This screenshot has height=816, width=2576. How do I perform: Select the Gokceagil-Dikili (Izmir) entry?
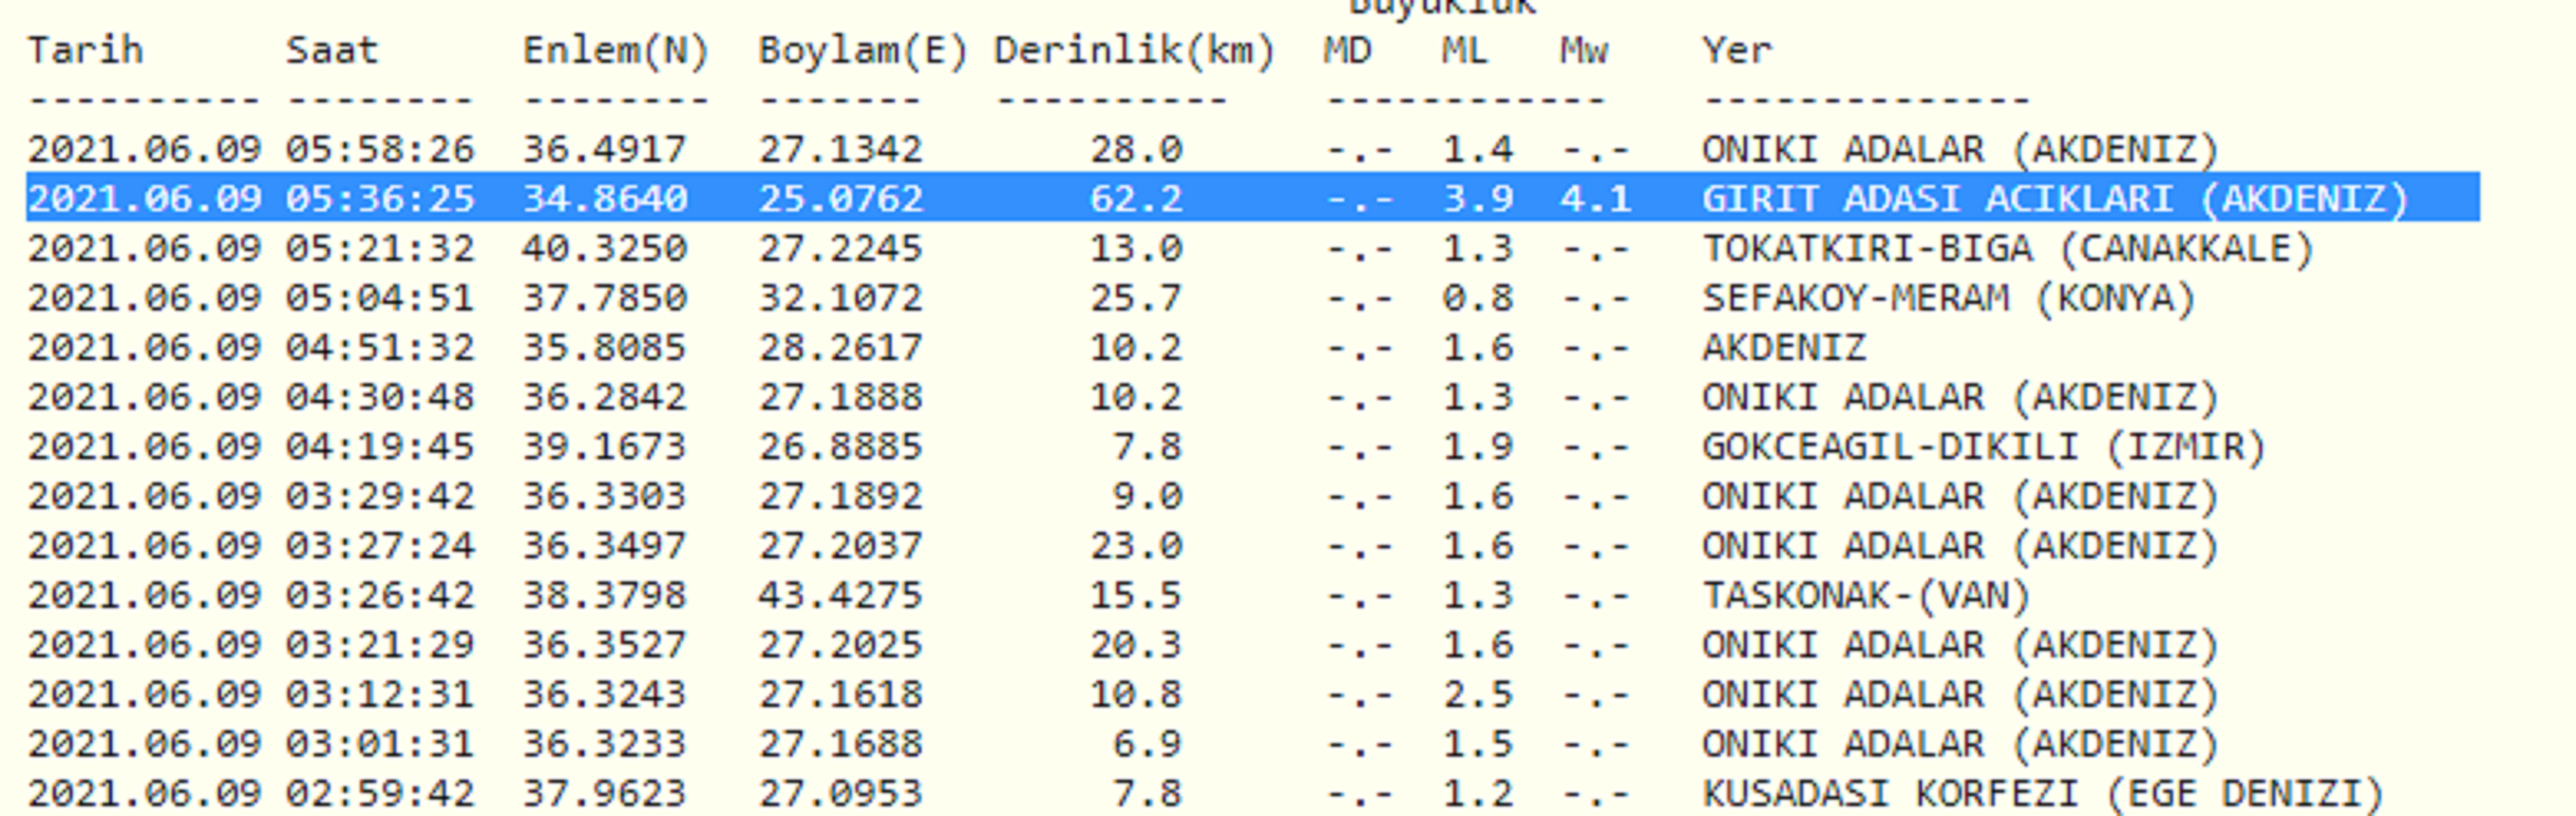point(1983,446)
